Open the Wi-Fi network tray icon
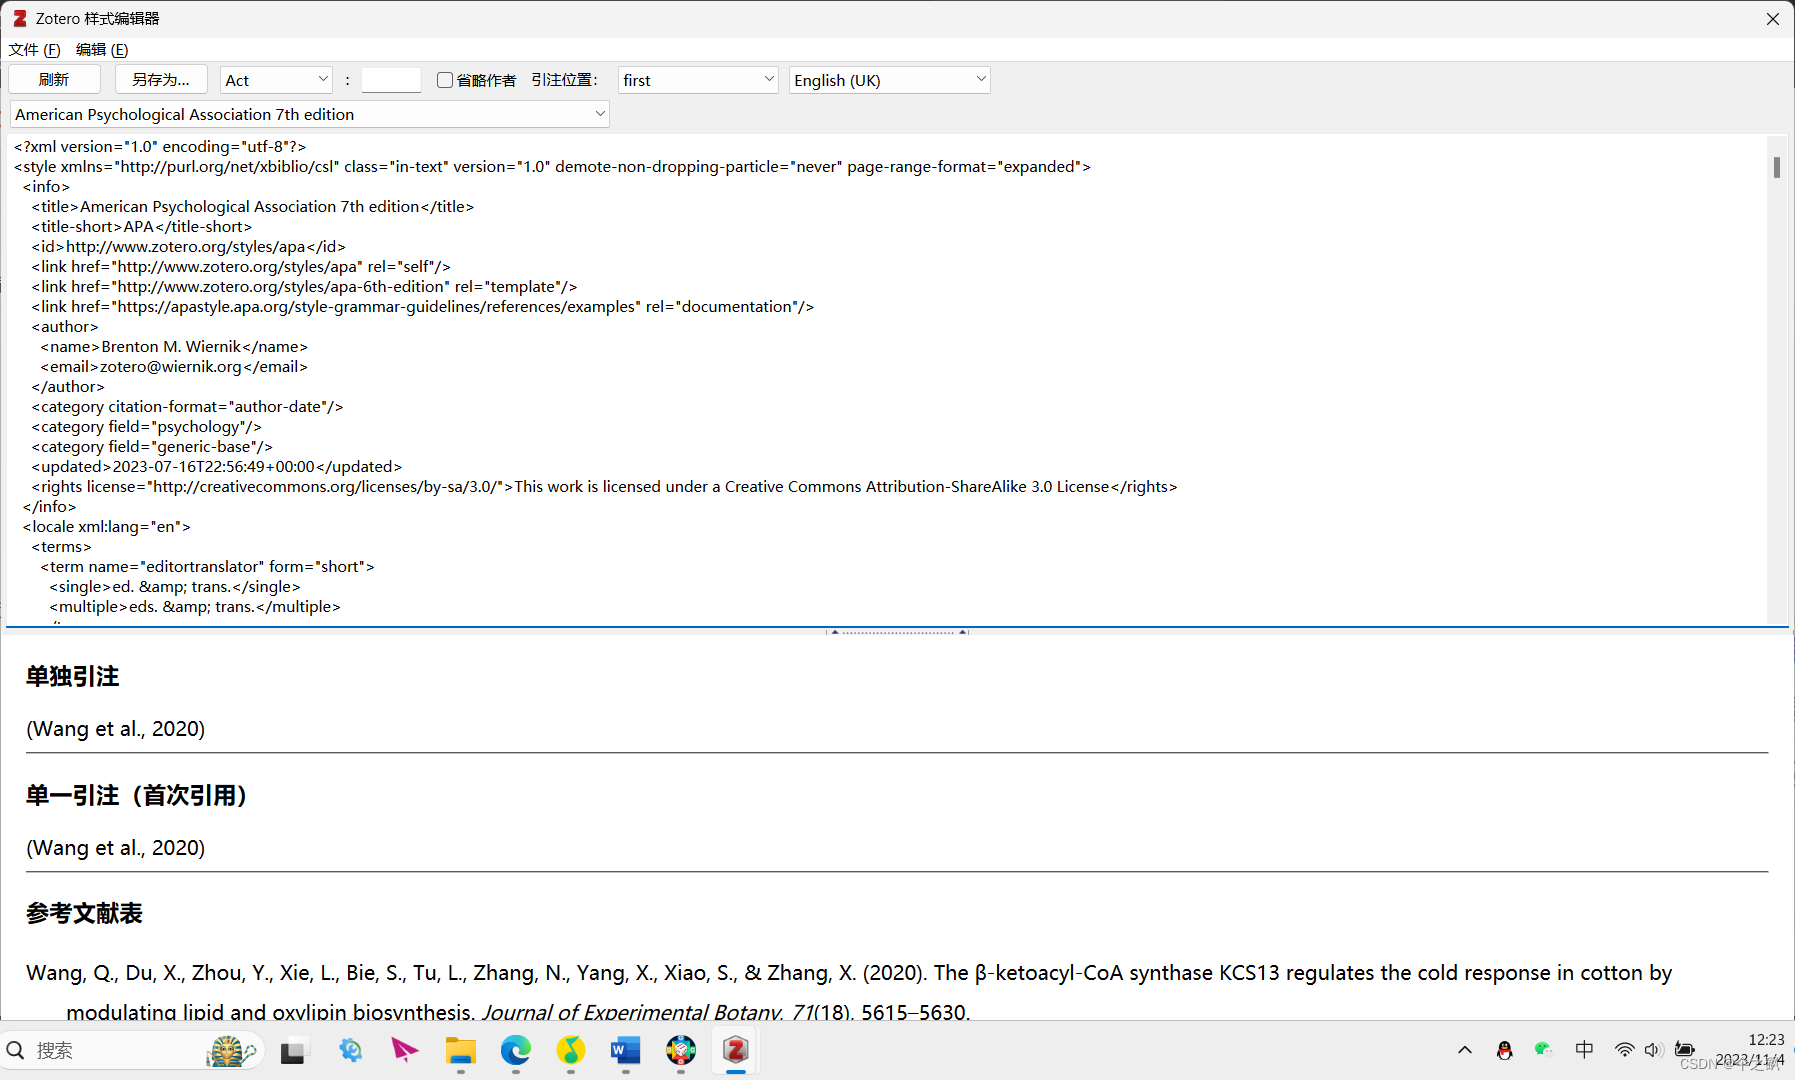 coord(1624,1050)
